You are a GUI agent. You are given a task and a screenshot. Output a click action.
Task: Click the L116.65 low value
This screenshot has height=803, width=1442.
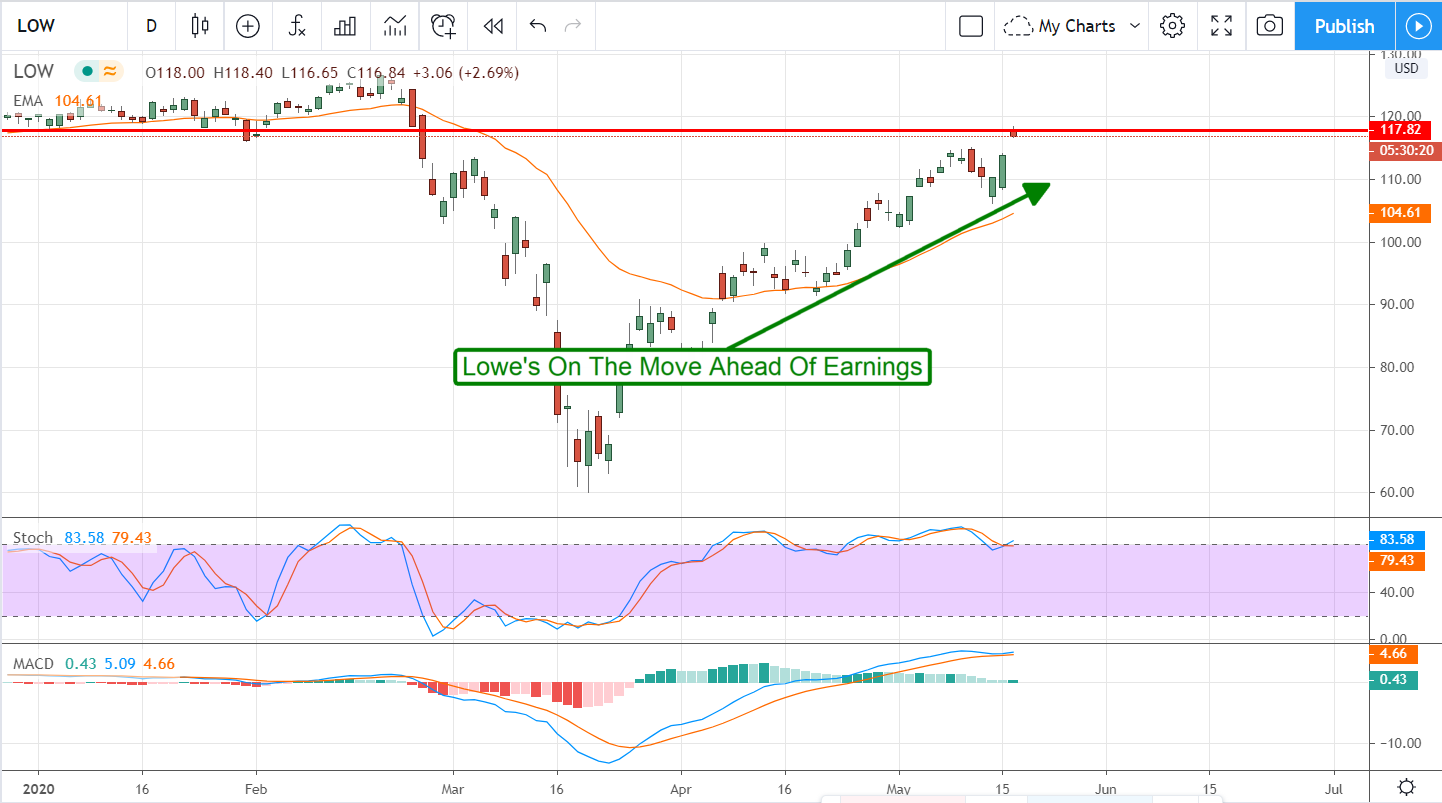point(309,72)
